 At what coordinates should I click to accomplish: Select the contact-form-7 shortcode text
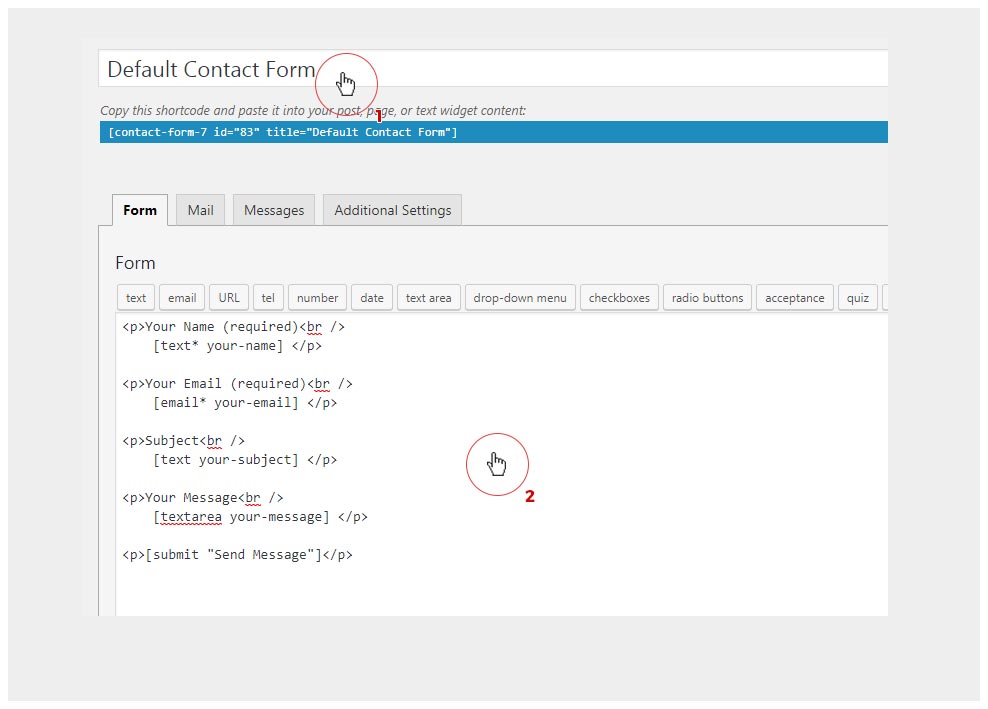pos(283,132)
